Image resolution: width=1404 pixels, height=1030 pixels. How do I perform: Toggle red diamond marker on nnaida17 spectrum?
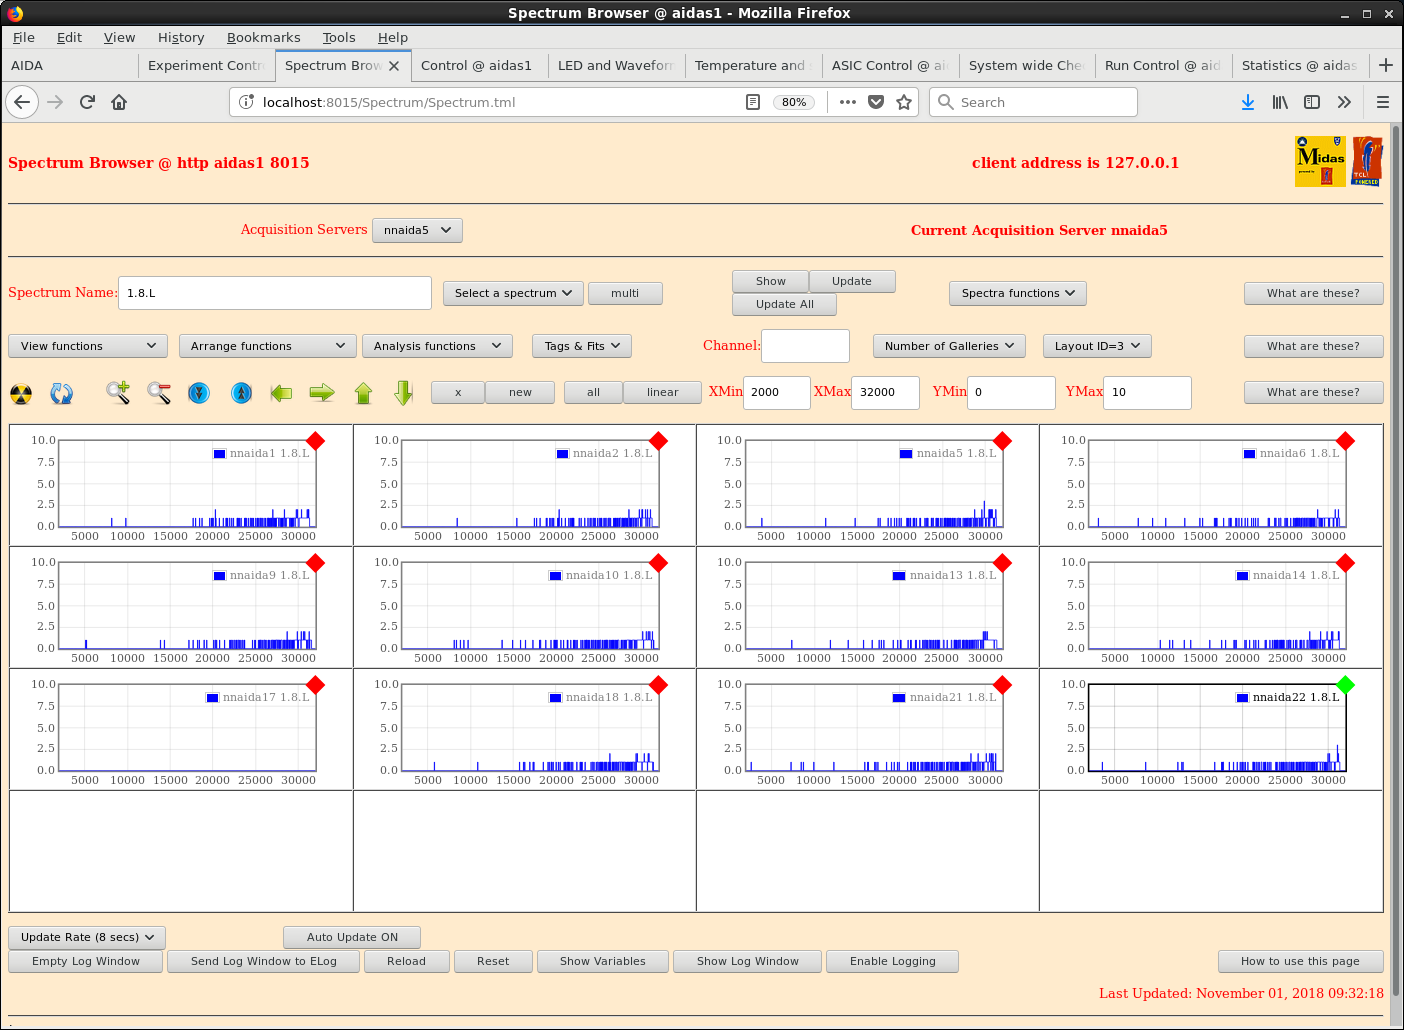click(x=315, y=685)
